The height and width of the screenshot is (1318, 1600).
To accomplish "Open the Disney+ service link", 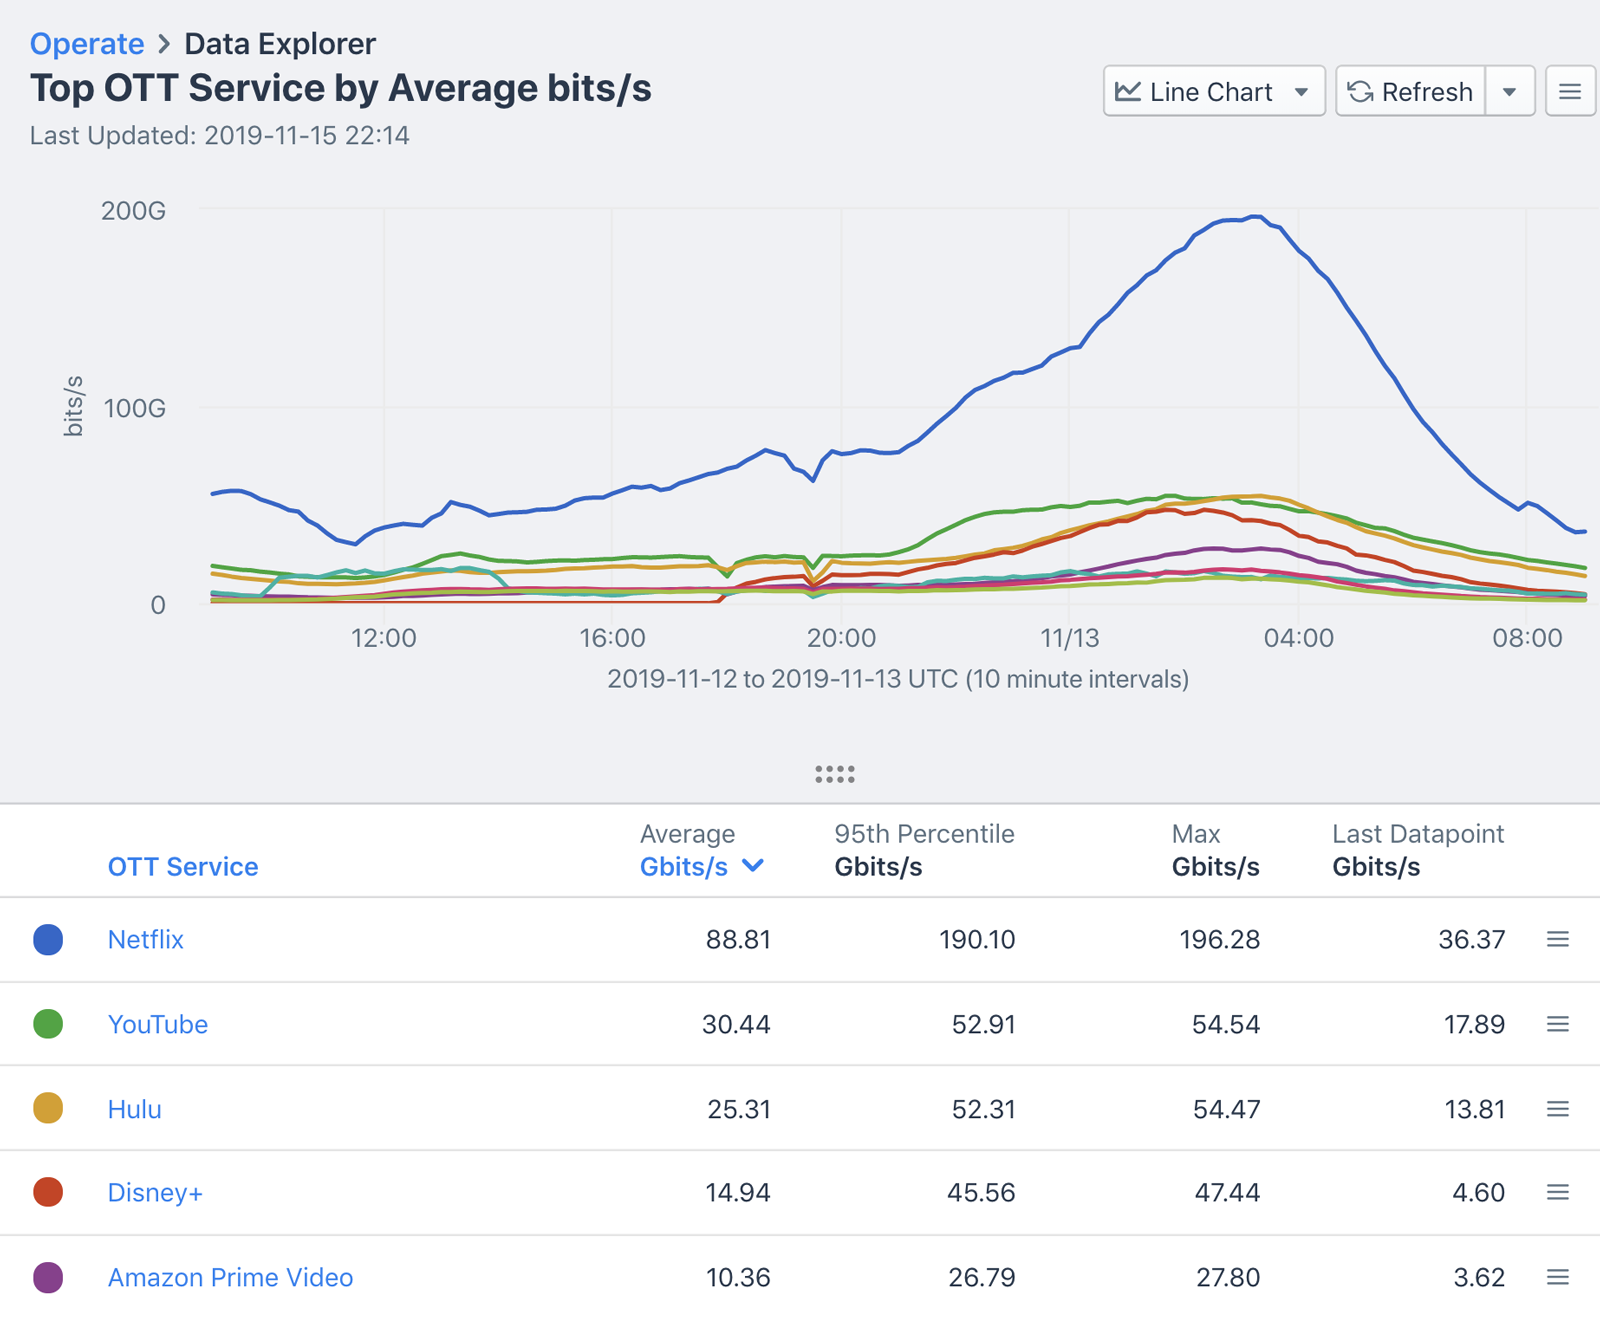I will click(x=155, y=1192).
